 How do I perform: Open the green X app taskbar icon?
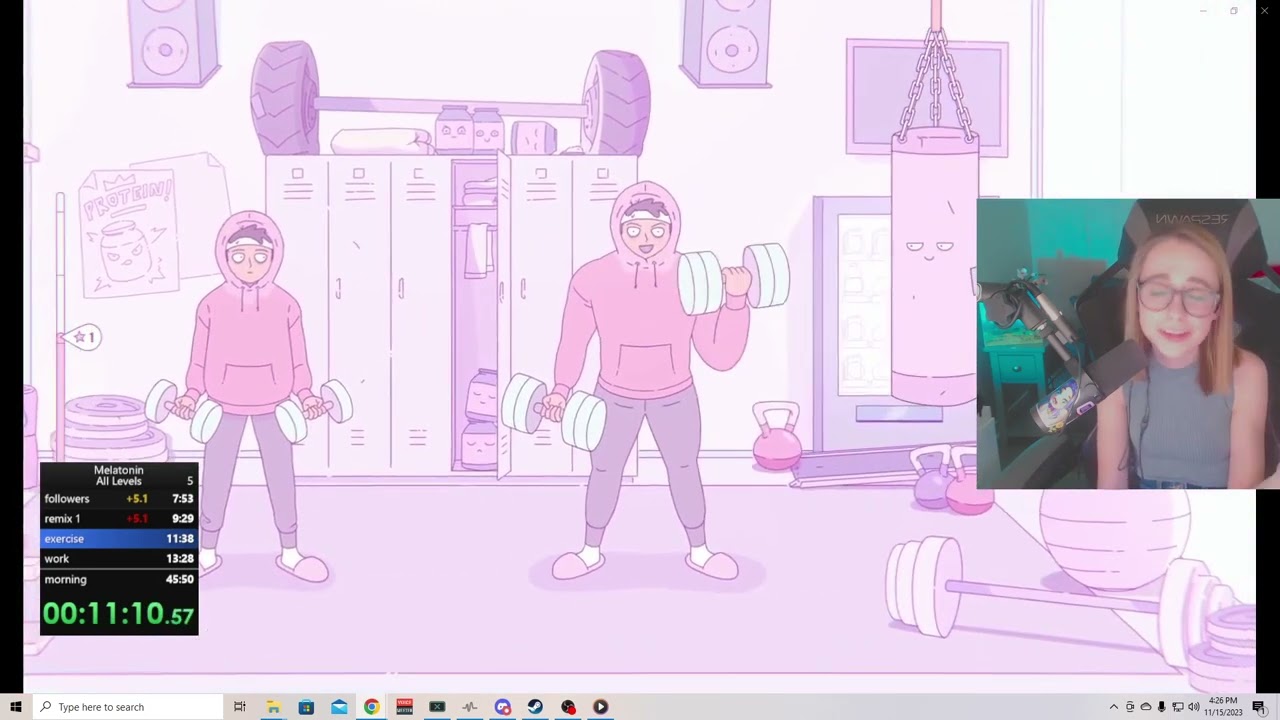(x=437, y=707)
